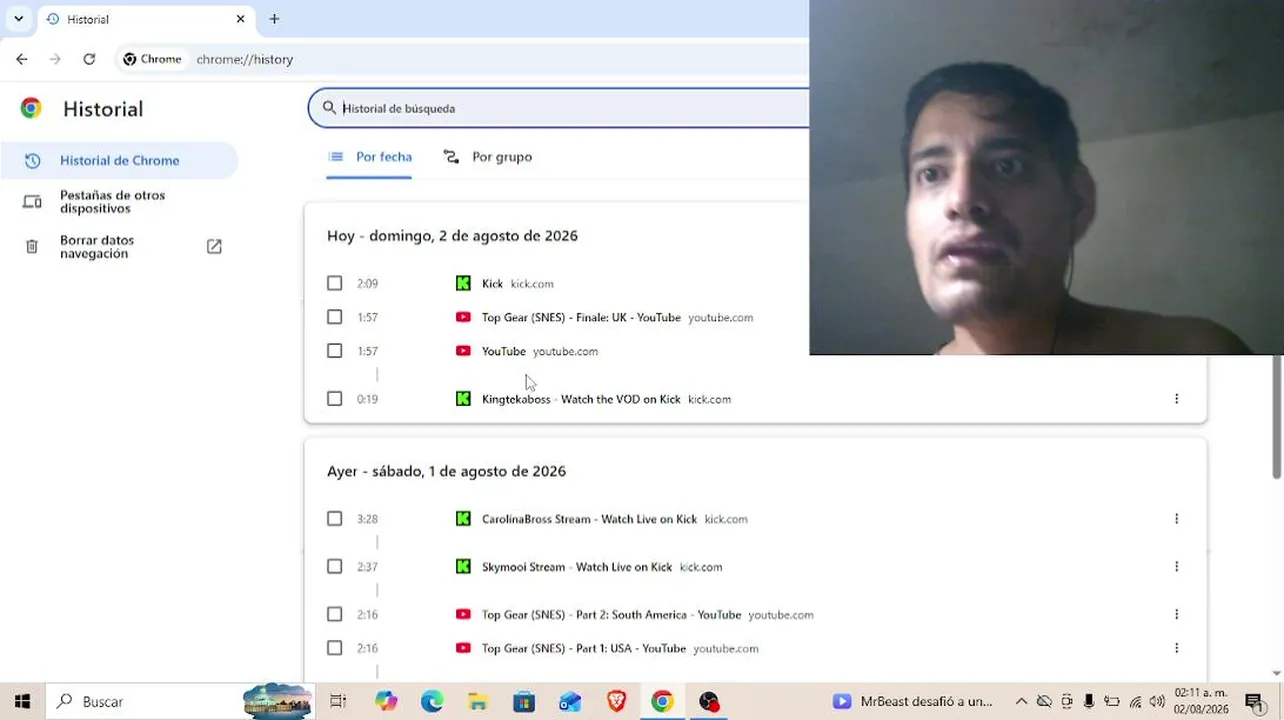This screenshot has height=720, width=1284.
Task: Click the microphone tray icon
Action: [1089, 702]
